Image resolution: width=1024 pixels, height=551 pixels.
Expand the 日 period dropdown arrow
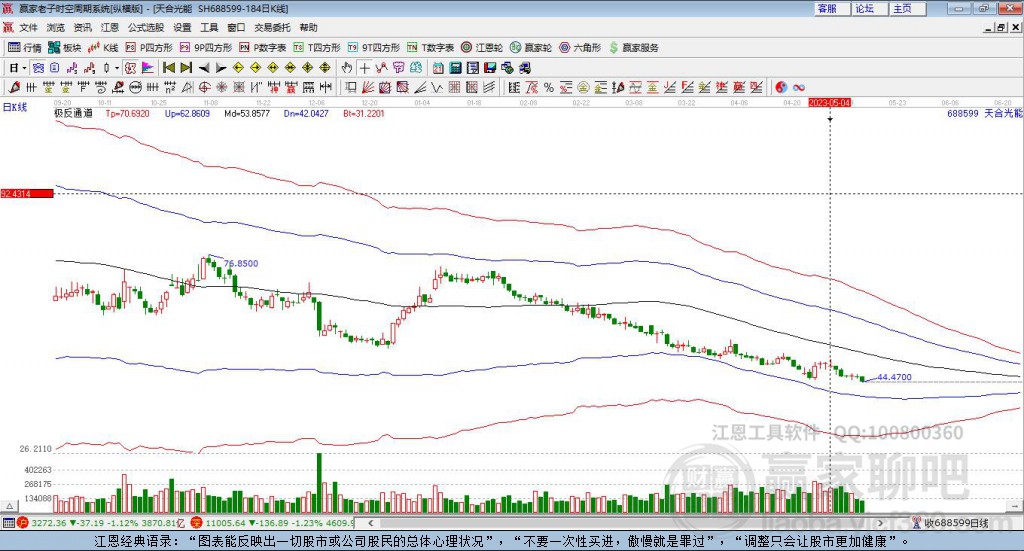[x=24, y=68]
